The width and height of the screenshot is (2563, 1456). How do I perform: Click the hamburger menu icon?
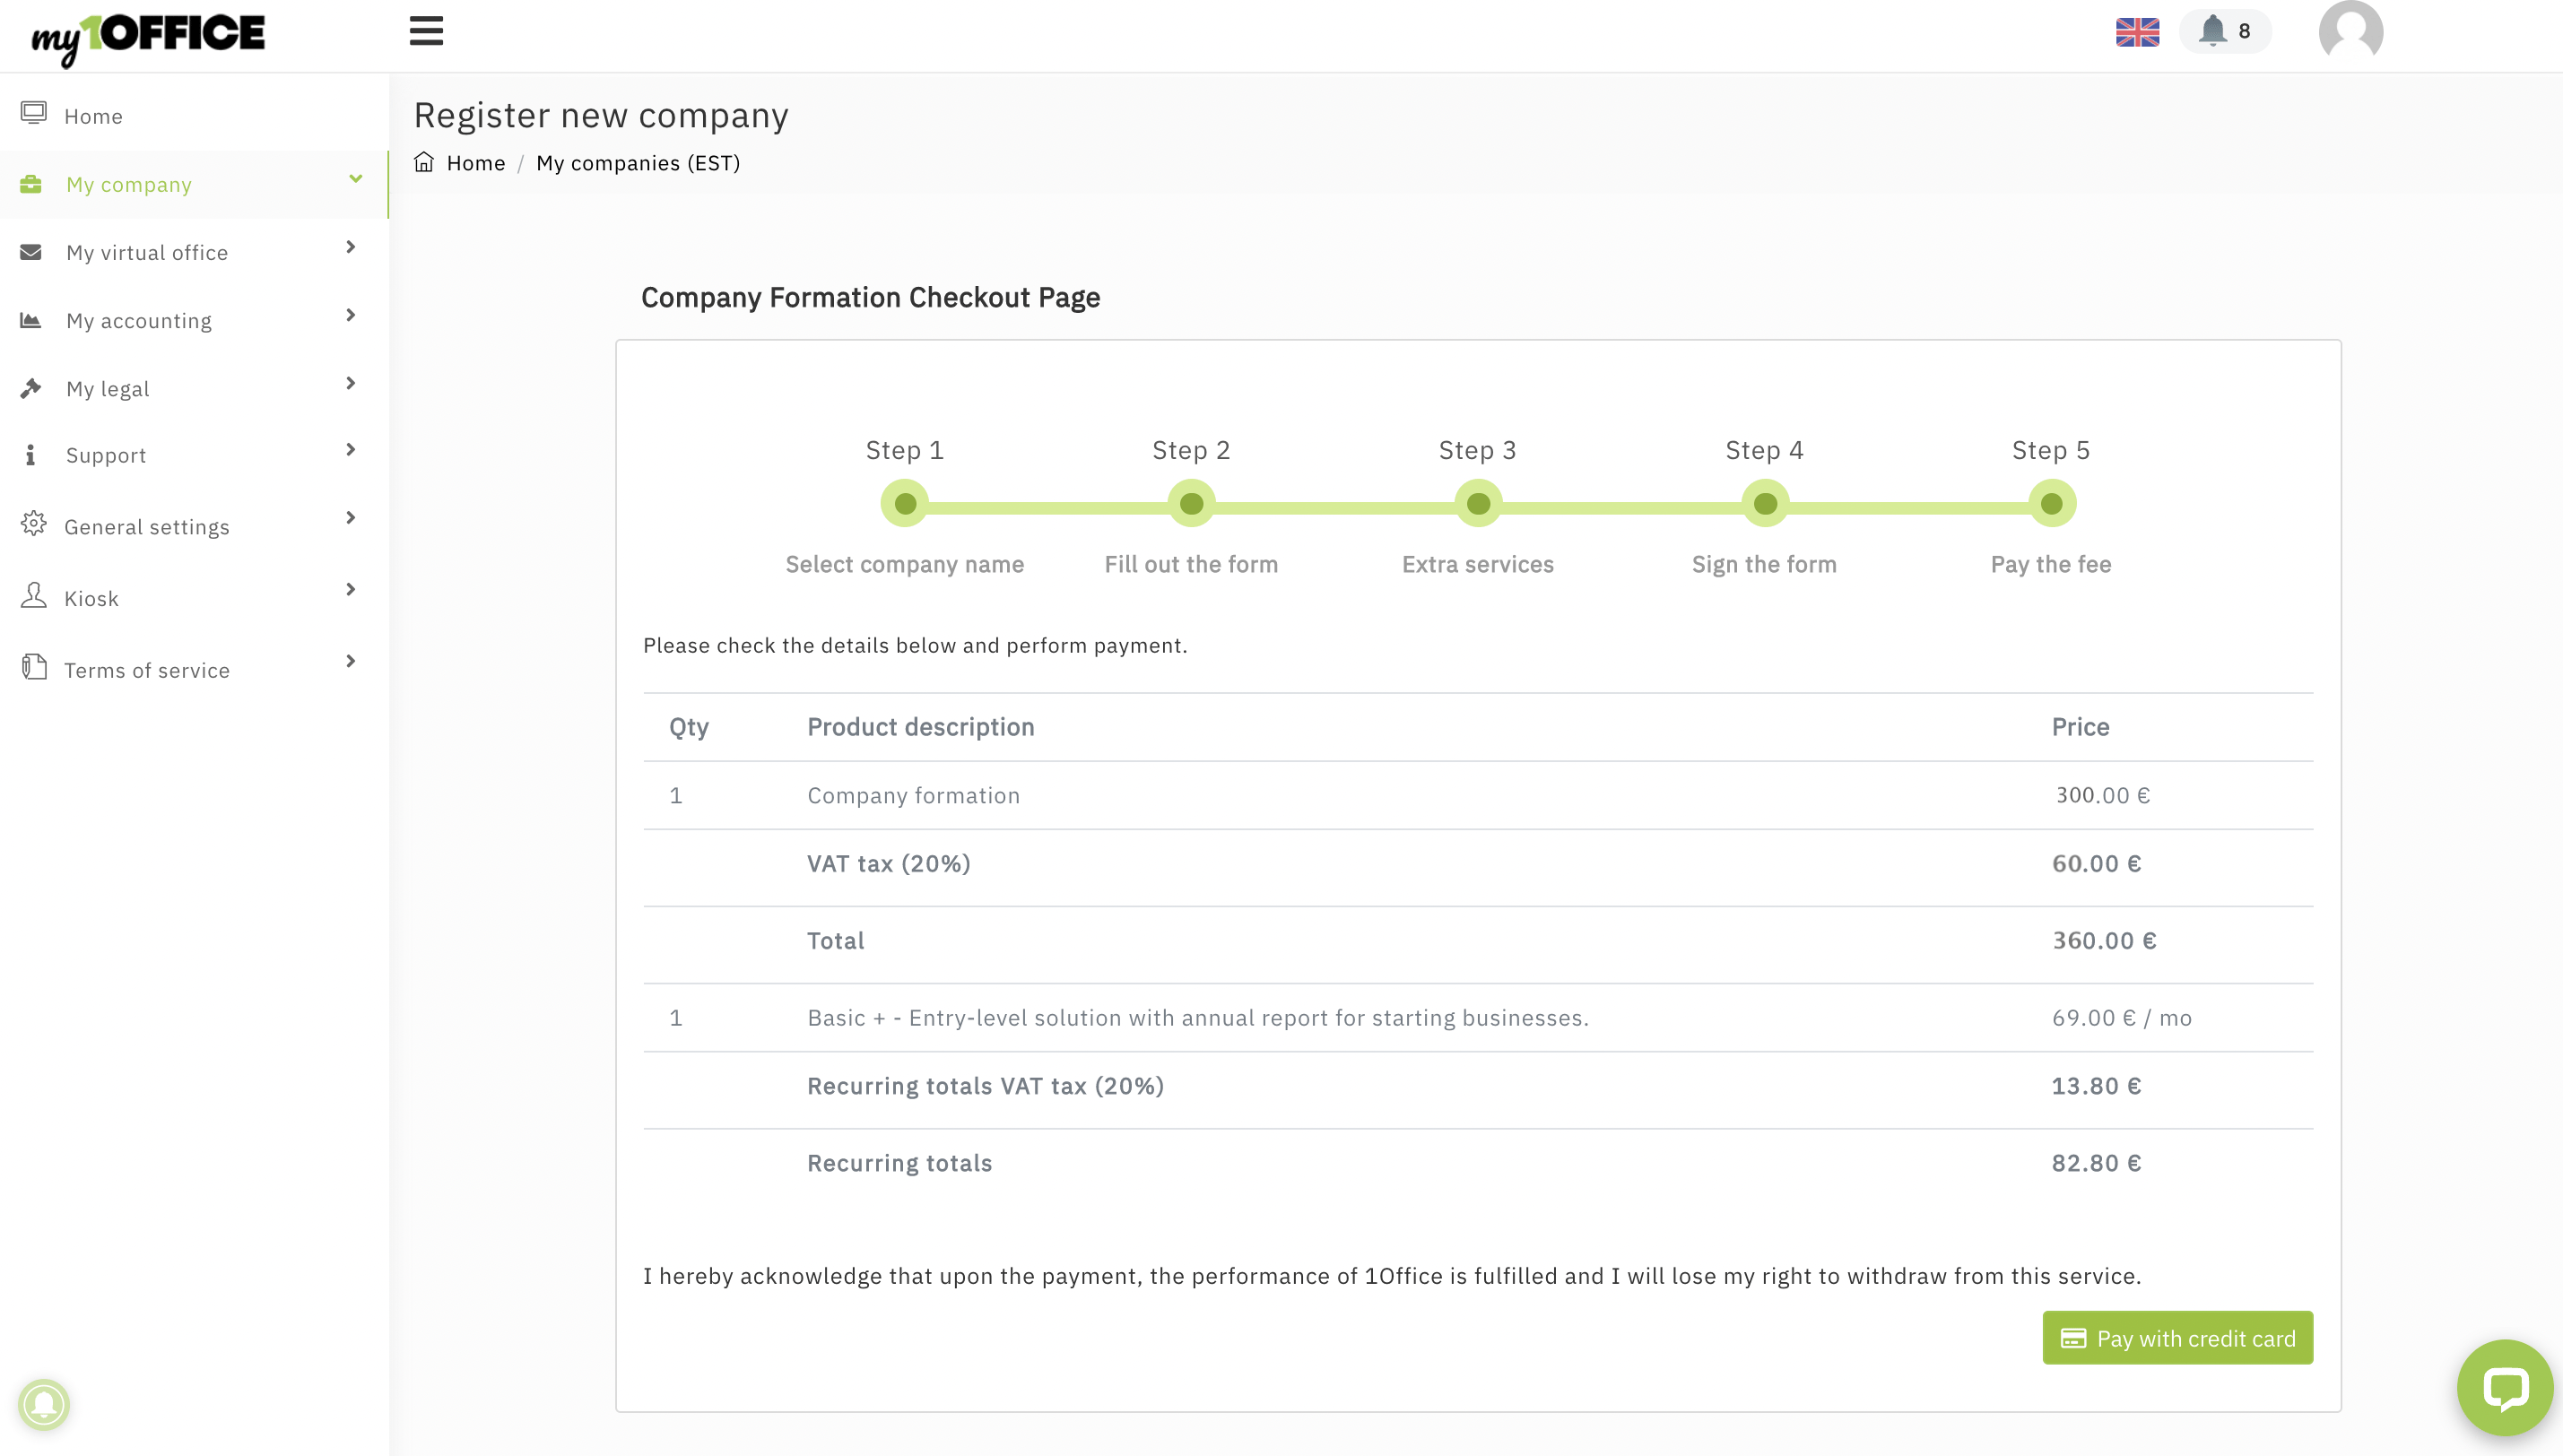426,31
